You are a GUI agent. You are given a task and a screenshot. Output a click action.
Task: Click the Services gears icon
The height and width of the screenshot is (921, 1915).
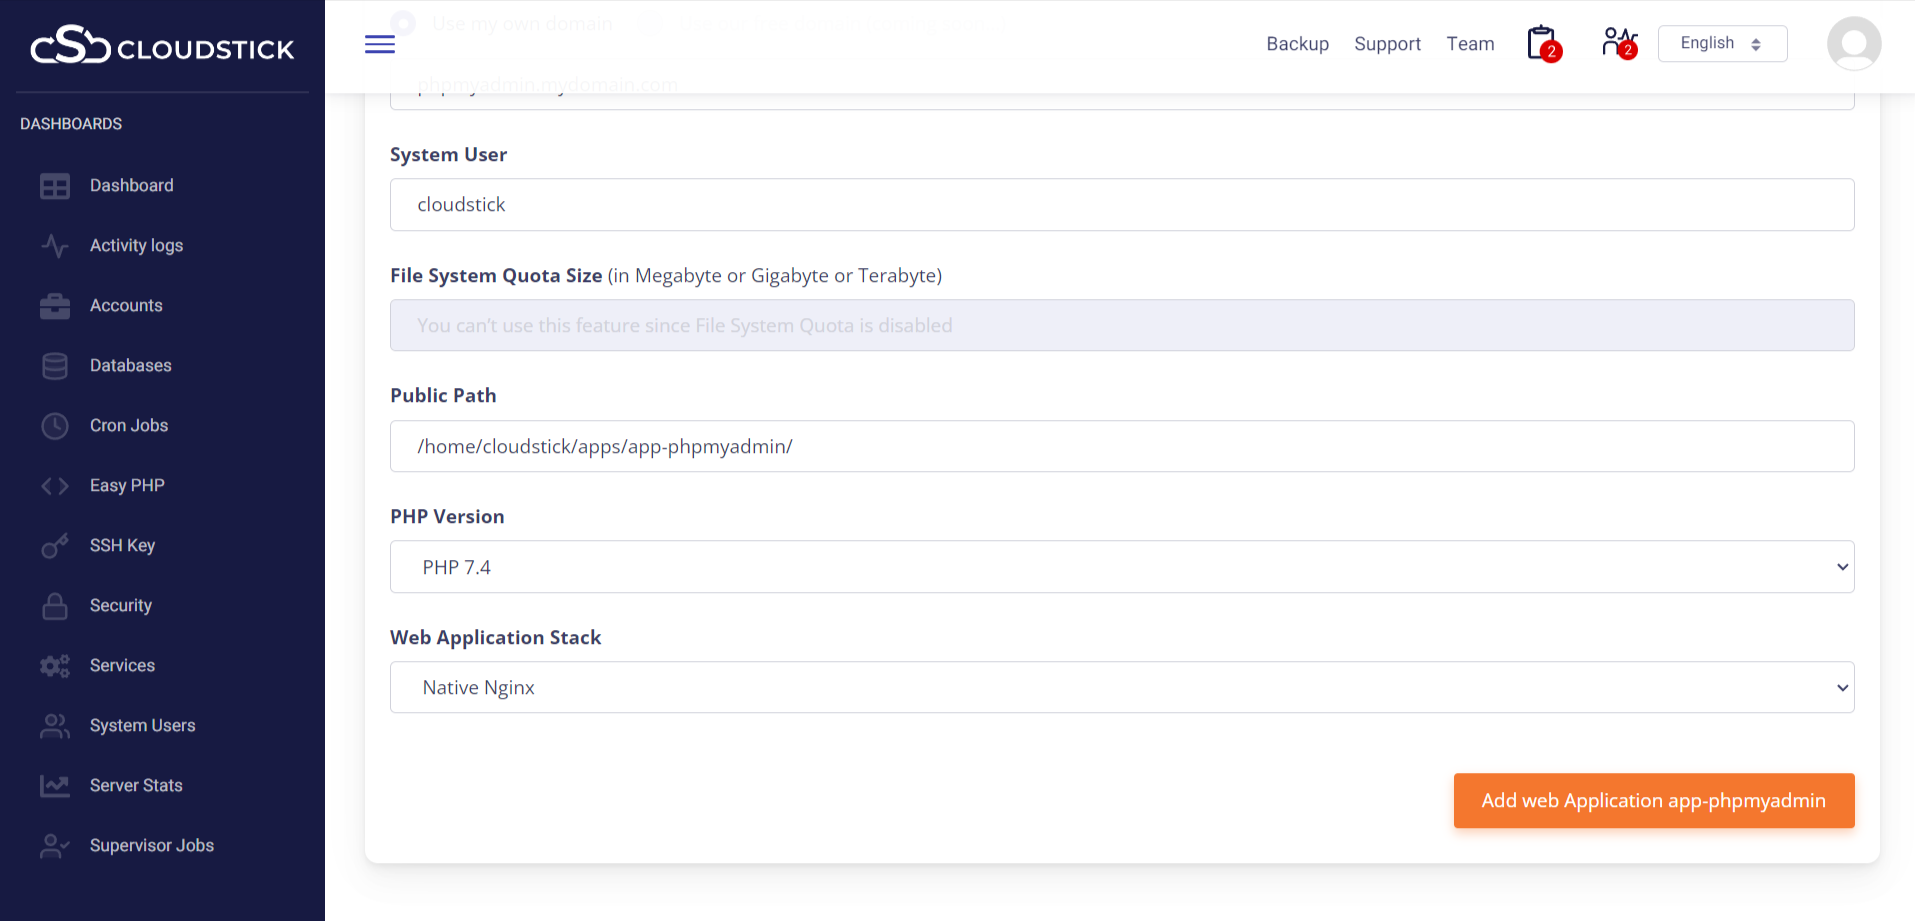[55, 666]
